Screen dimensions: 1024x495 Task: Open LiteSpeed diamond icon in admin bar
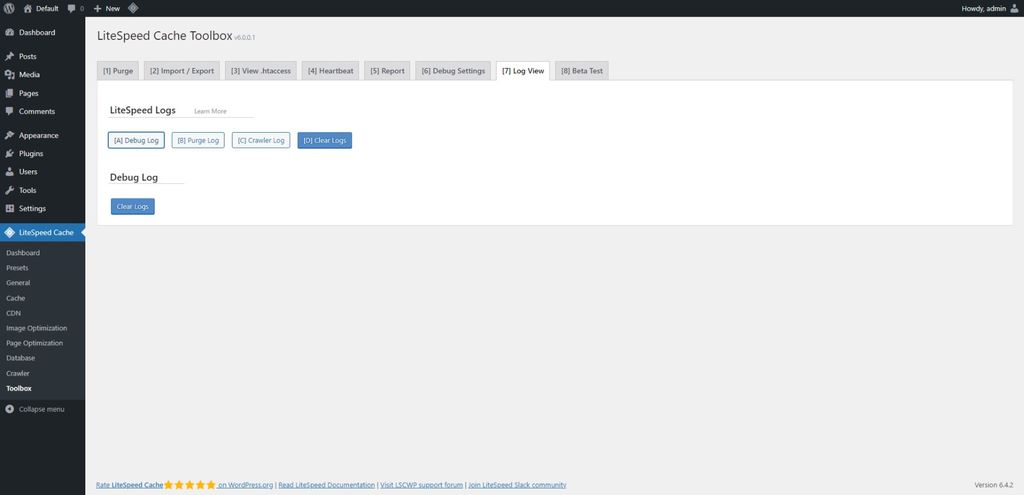(133, 8)
